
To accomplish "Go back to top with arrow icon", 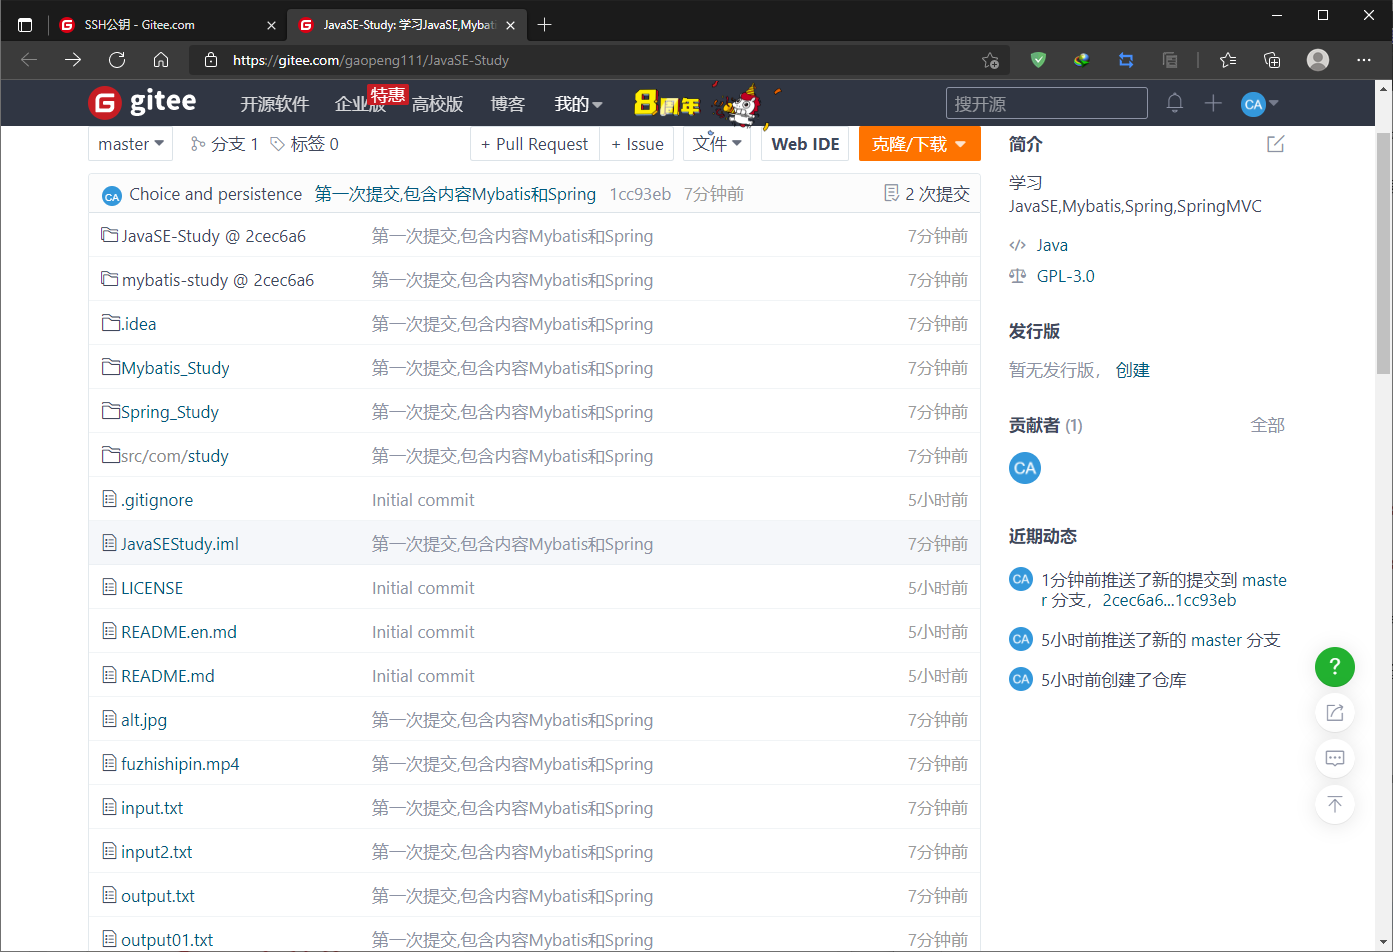I will (x=1335, y=804).
